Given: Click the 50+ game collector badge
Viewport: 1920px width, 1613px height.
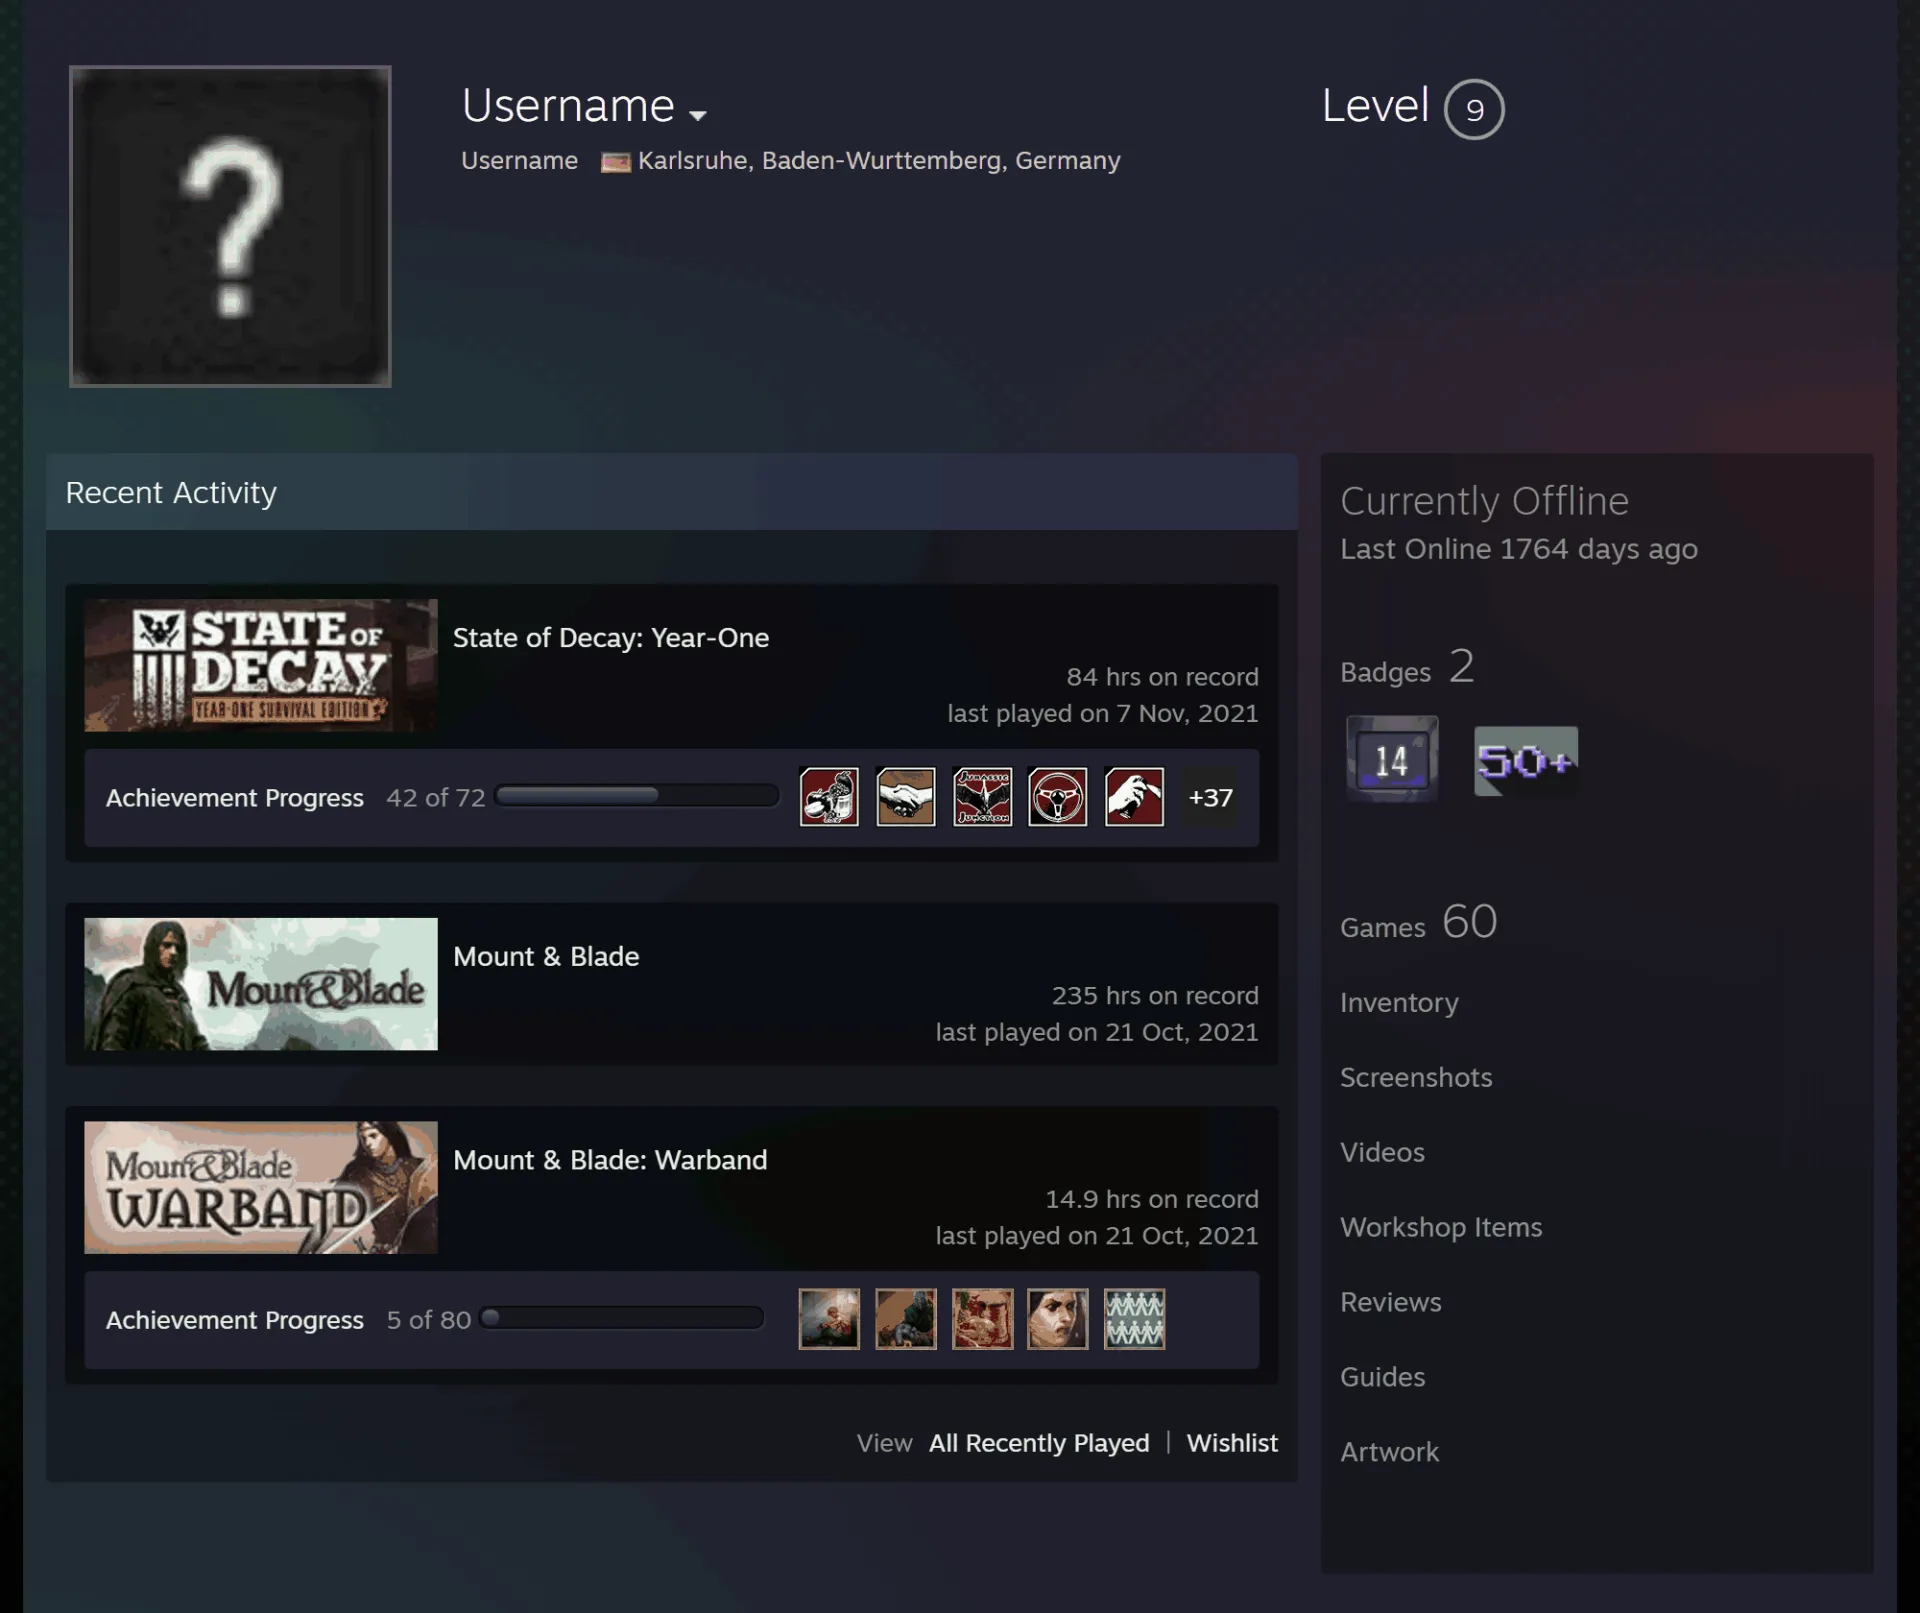Looking at the screenshot, I should pyautogui.click(x=1526, y=761).
